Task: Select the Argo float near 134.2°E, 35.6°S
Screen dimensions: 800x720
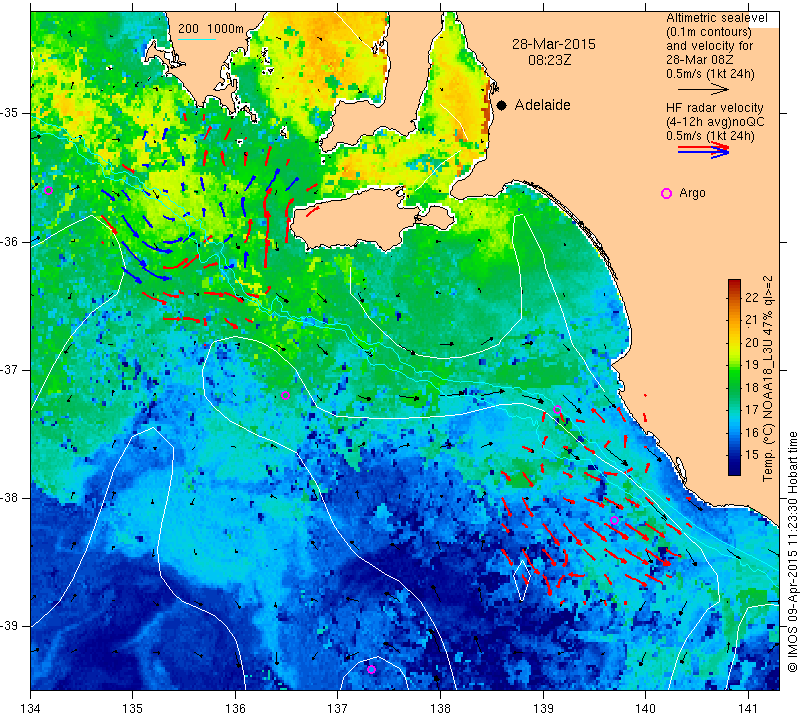Action: pyautogui.click(x=48, y=190)
